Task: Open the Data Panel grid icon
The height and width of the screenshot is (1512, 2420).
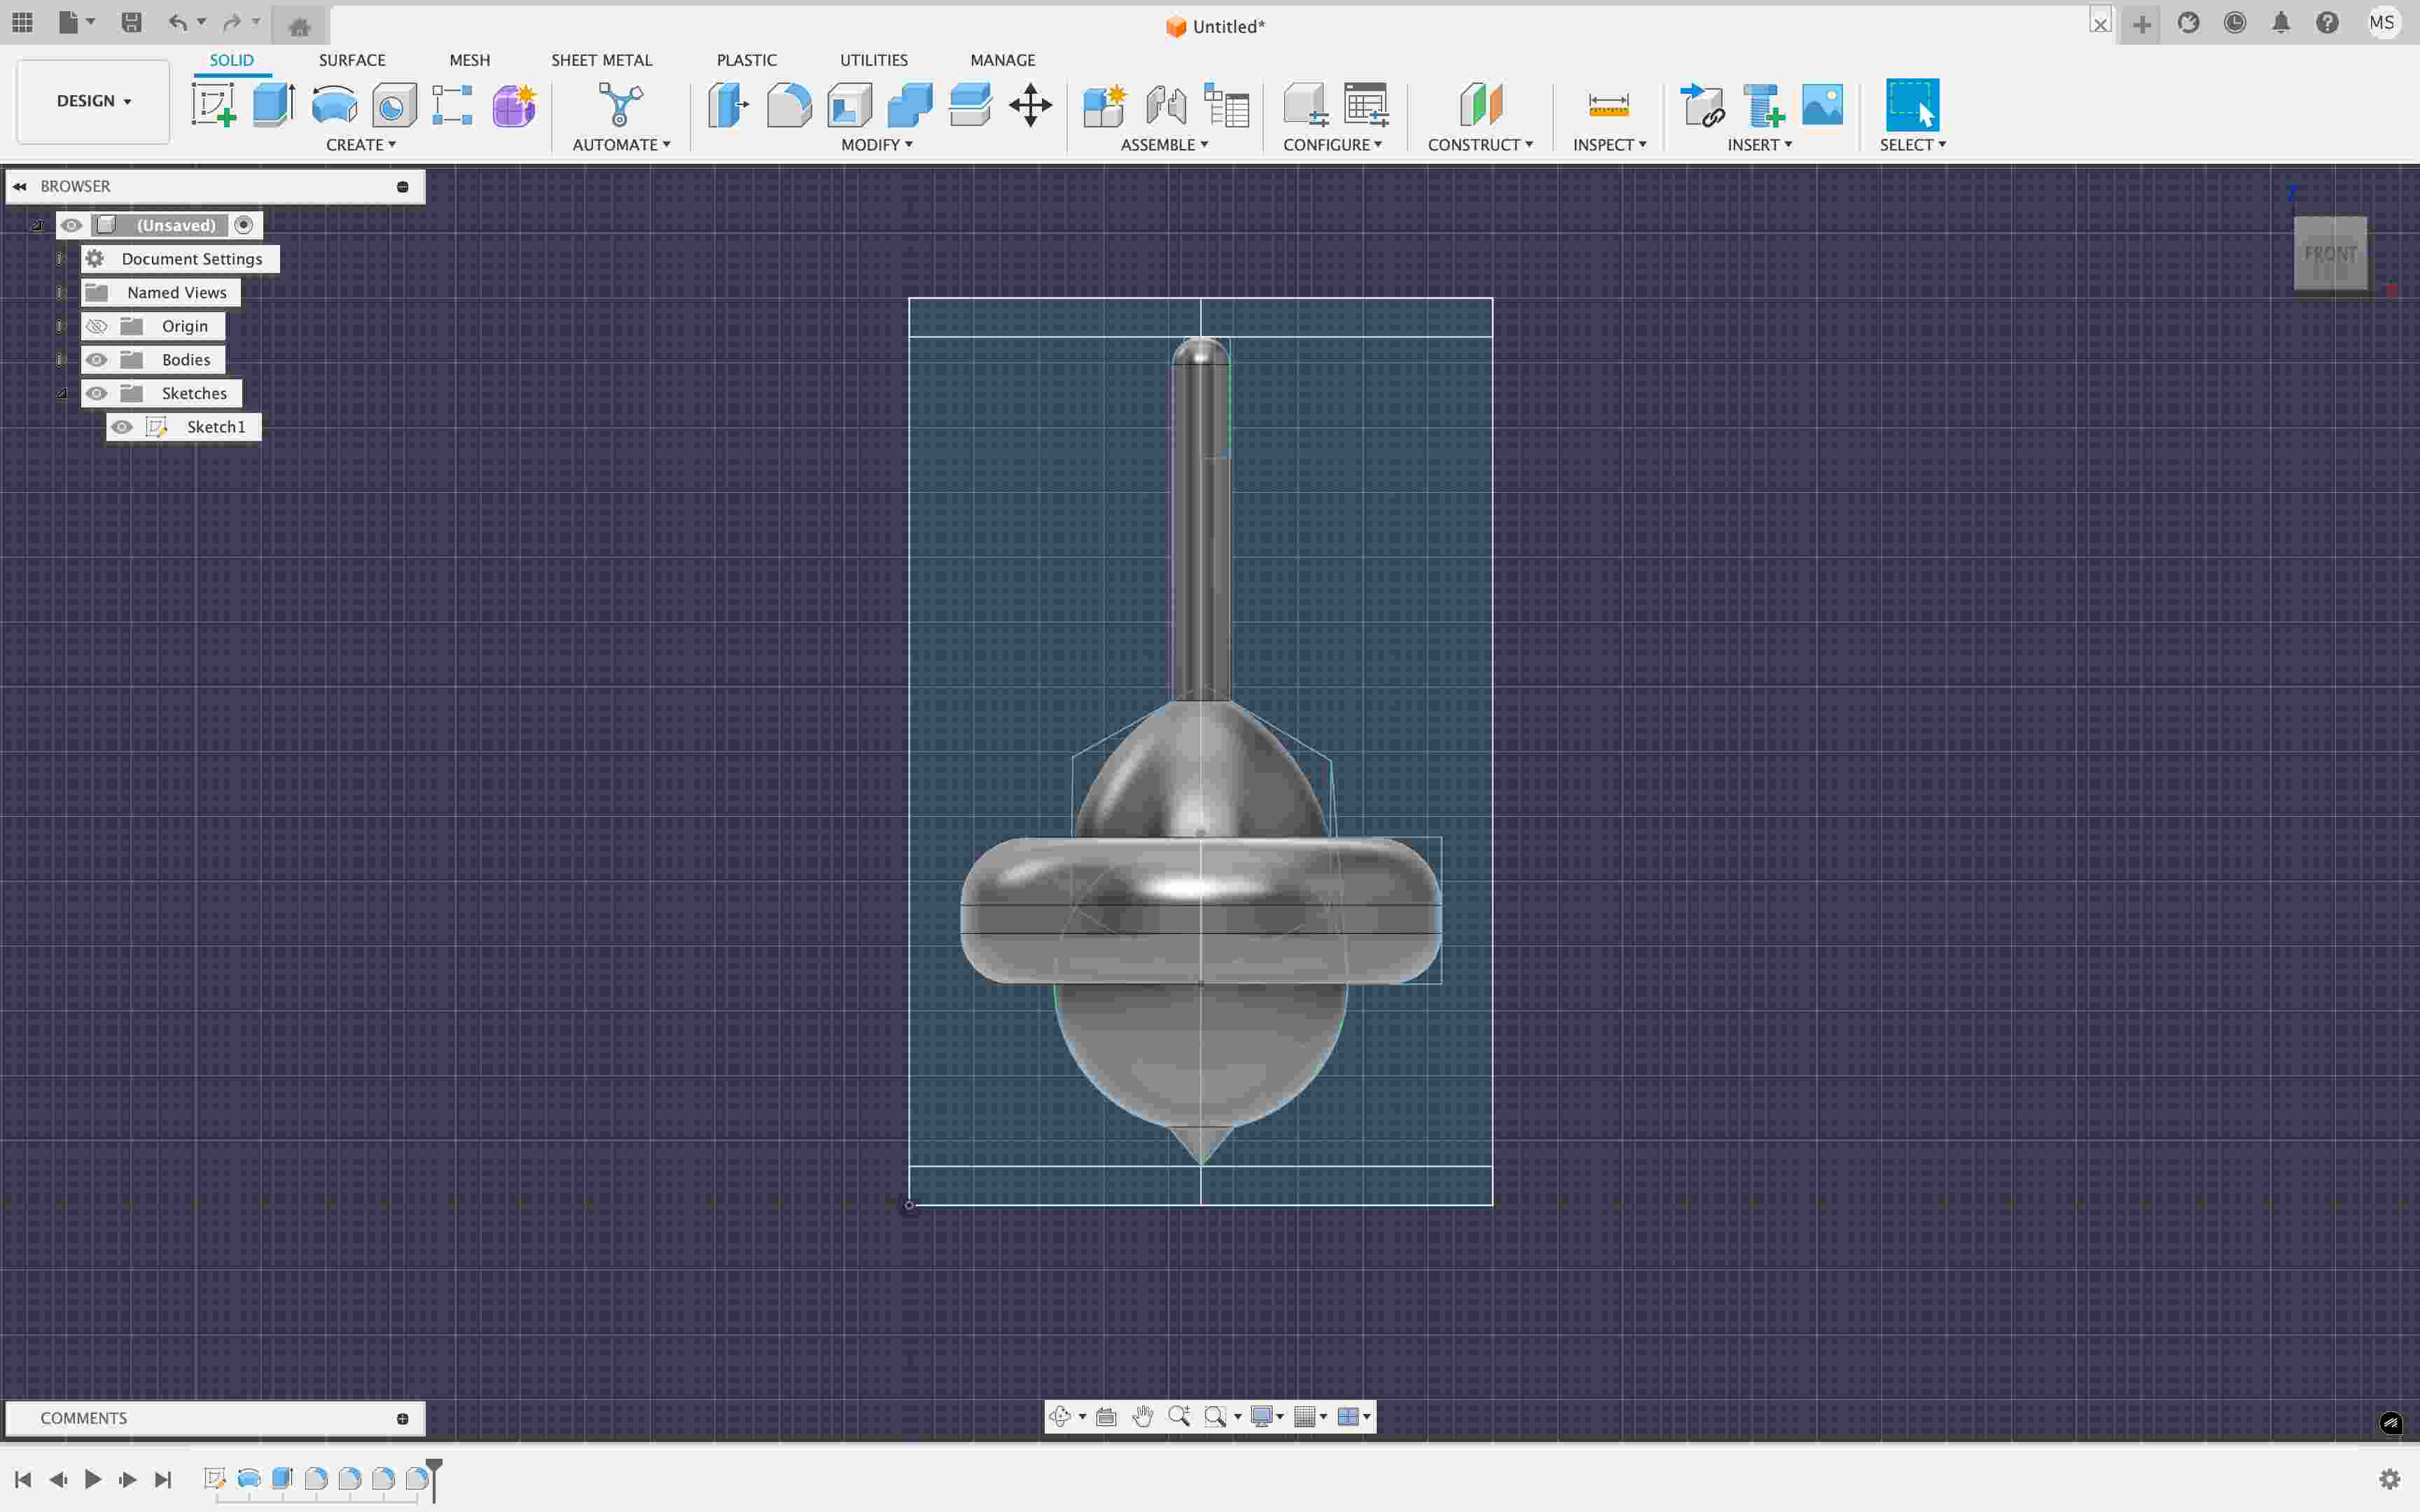Action: [22, 22]
